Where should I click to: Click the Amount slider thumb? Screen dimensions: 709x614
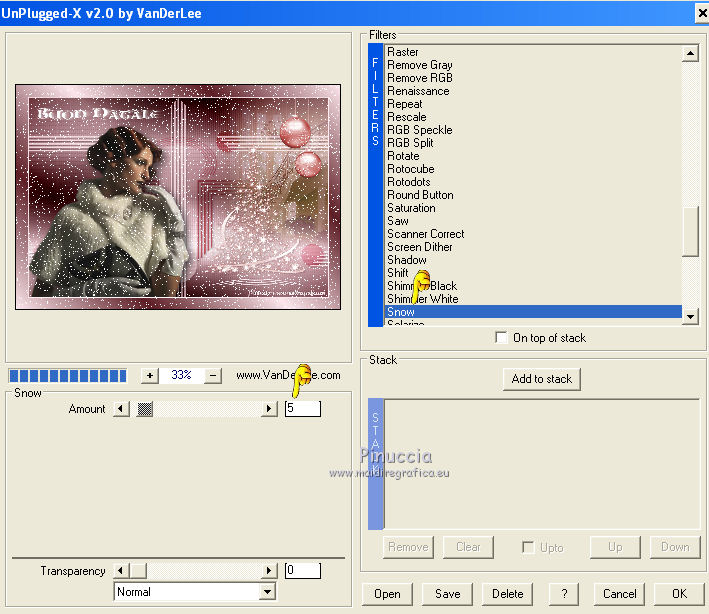pos(145,409)
